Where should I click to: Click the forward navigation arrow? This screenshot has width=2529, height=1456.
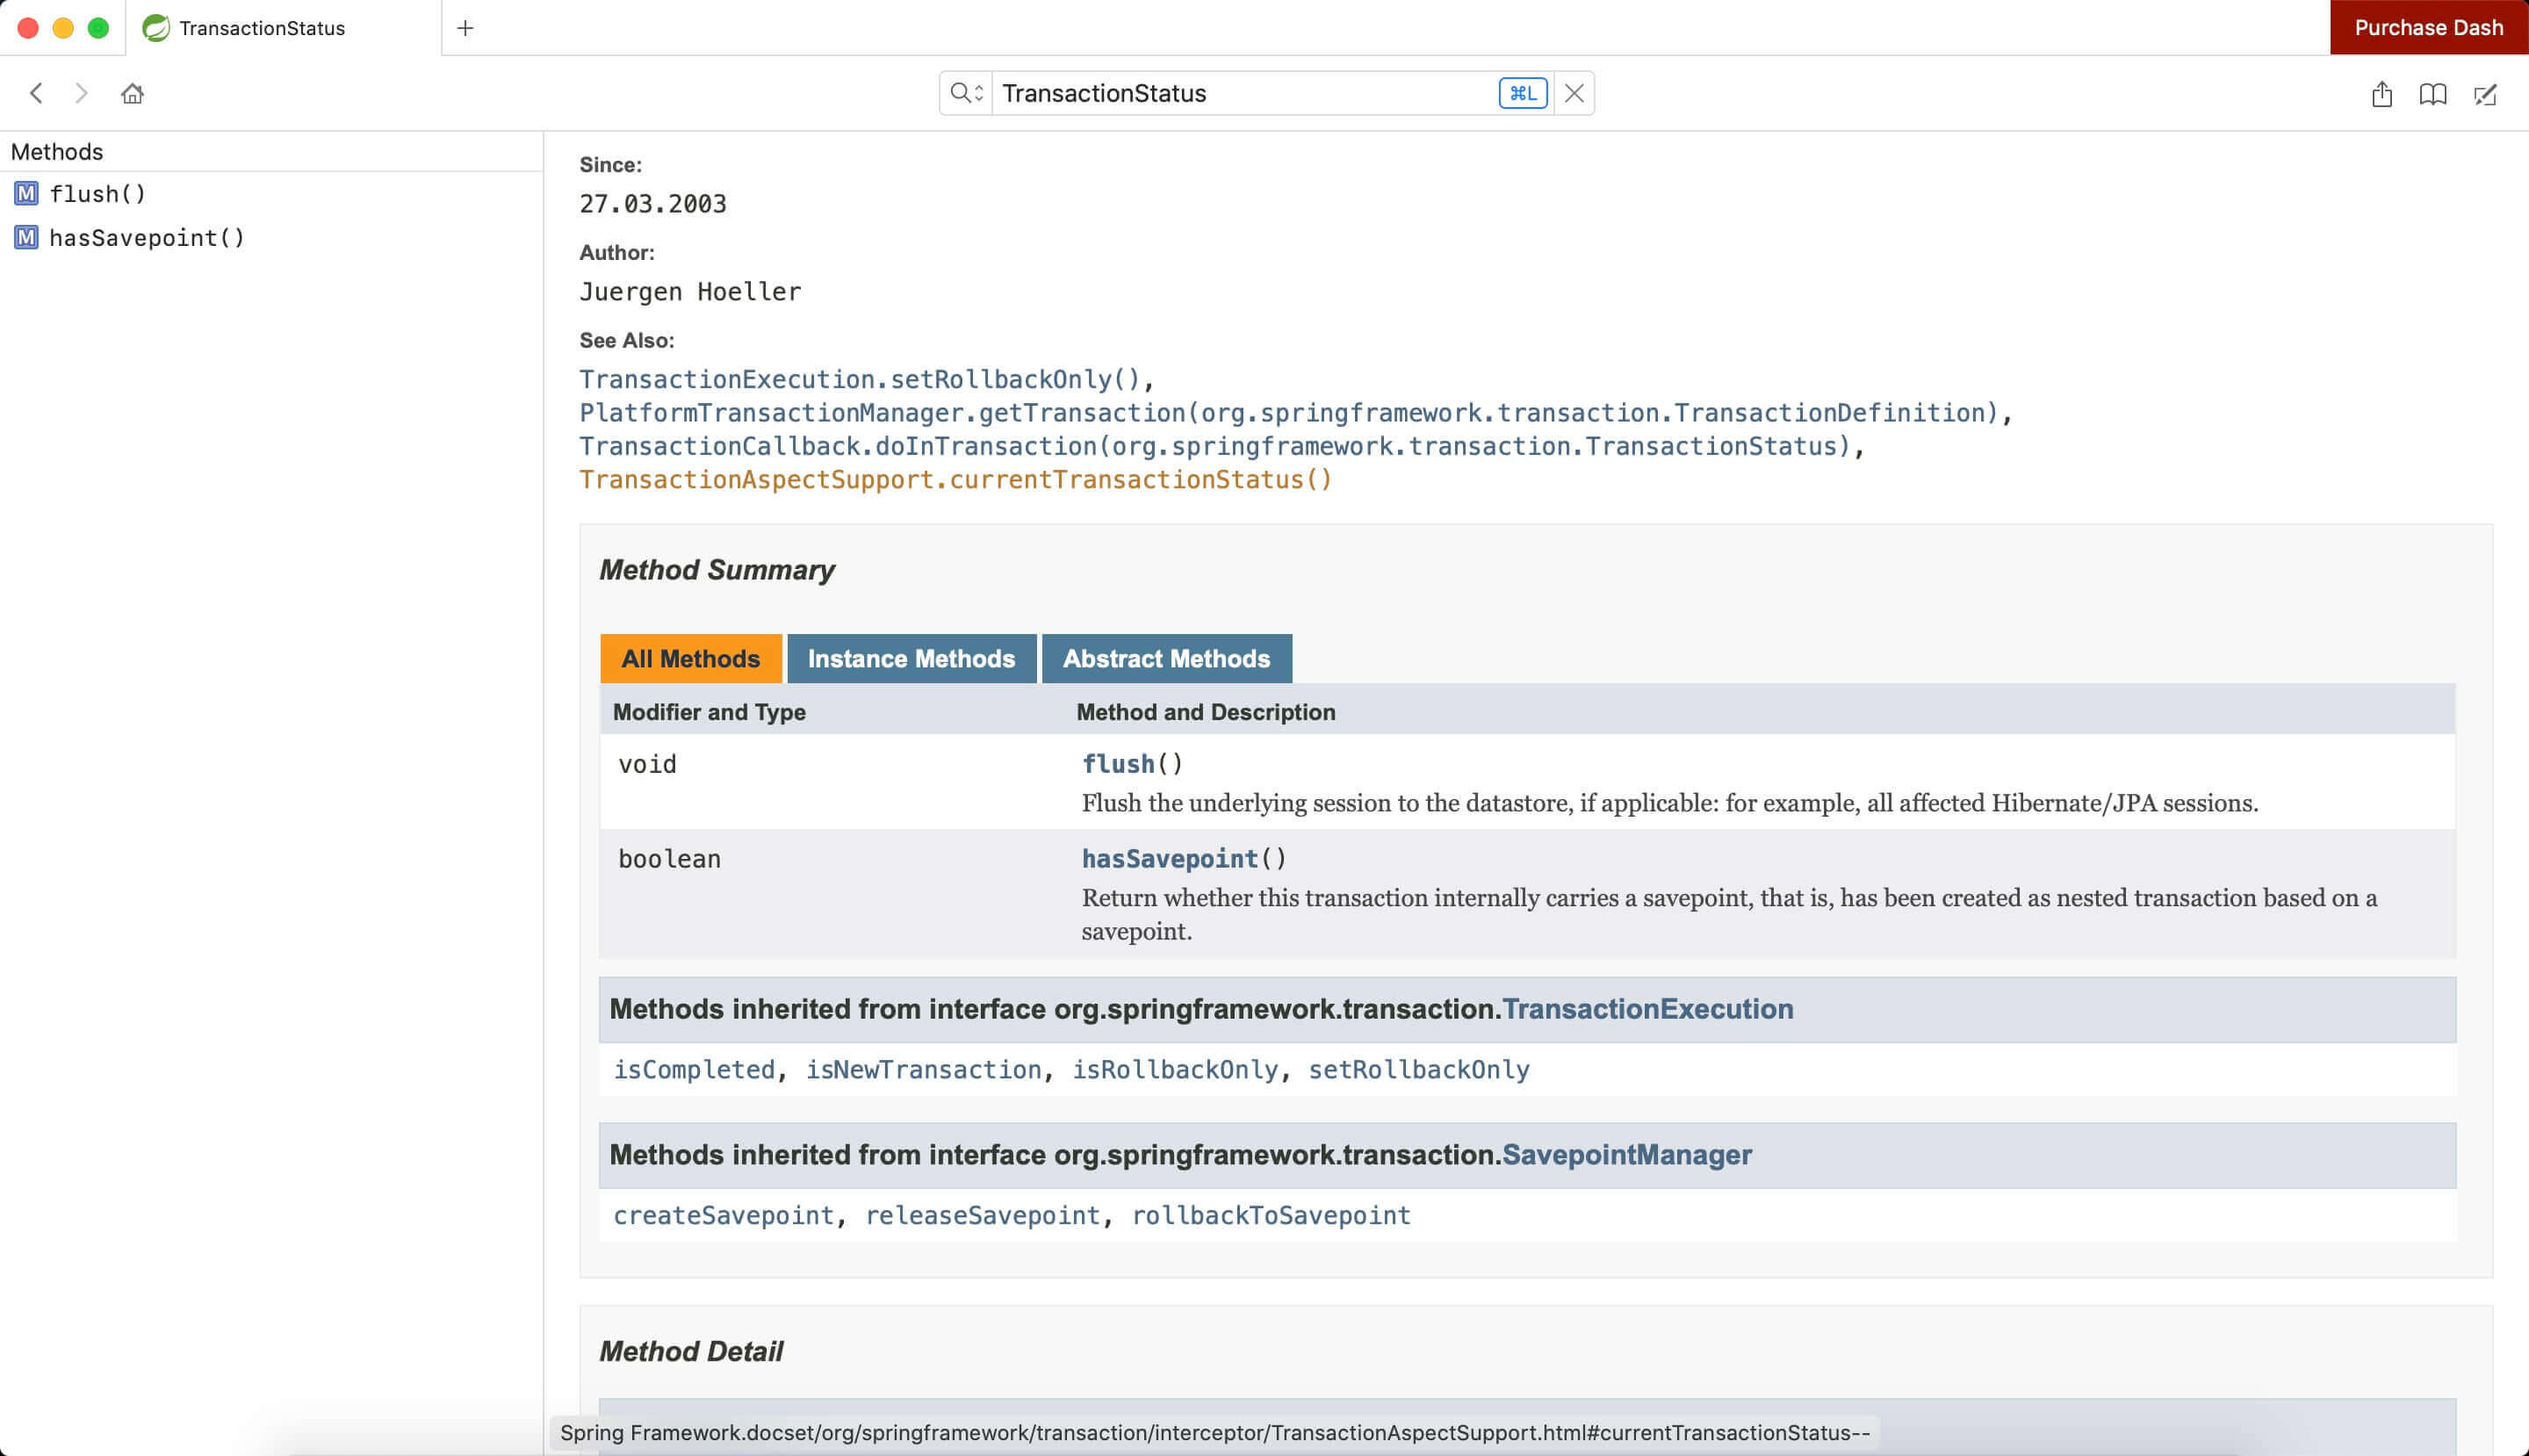tap(80, 93)
